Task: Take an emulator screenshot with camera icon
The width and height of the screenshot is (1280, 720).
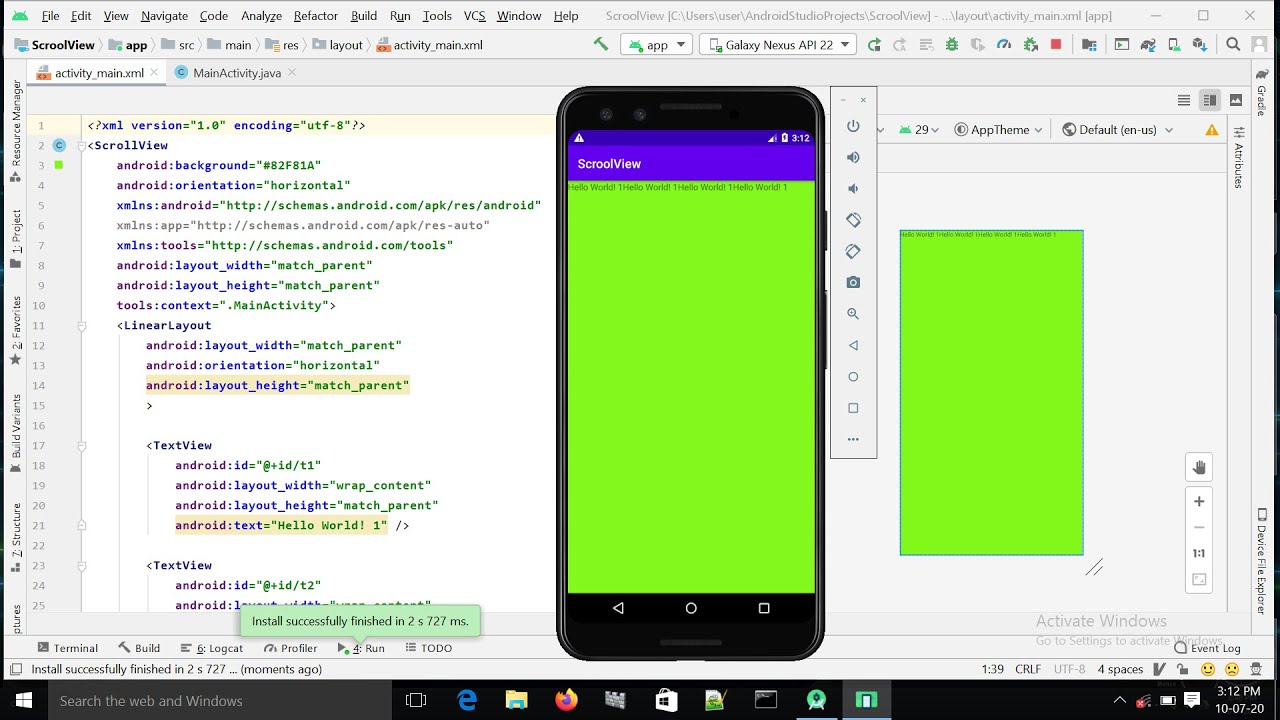Action: [853, 283]
